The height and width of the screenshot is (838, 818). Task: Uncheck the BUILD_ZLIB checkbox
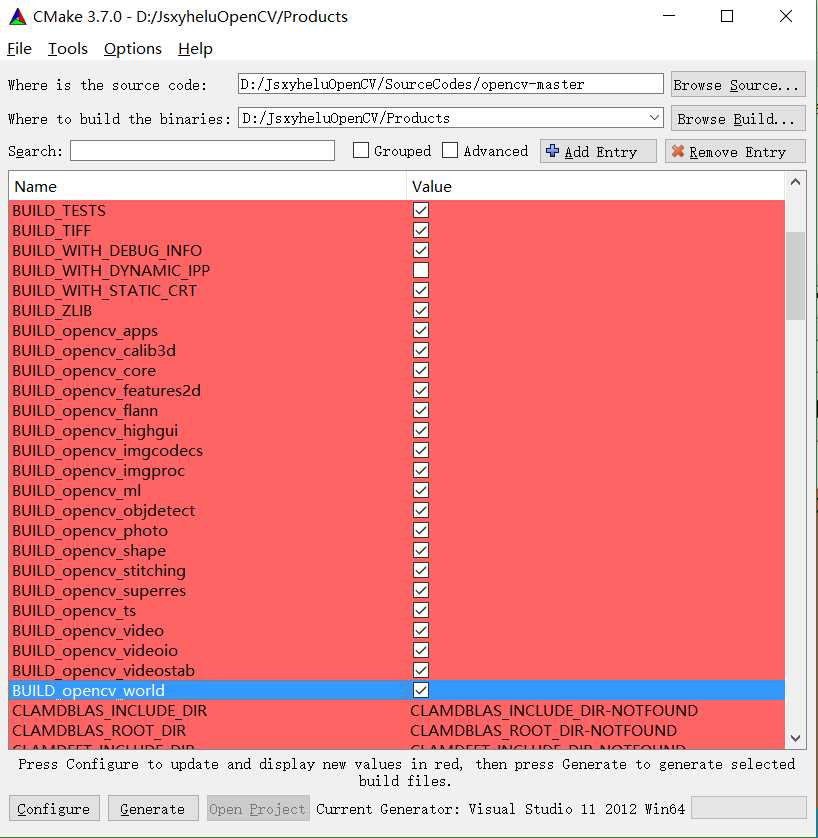pyautogui.click(x=421, y=310)
